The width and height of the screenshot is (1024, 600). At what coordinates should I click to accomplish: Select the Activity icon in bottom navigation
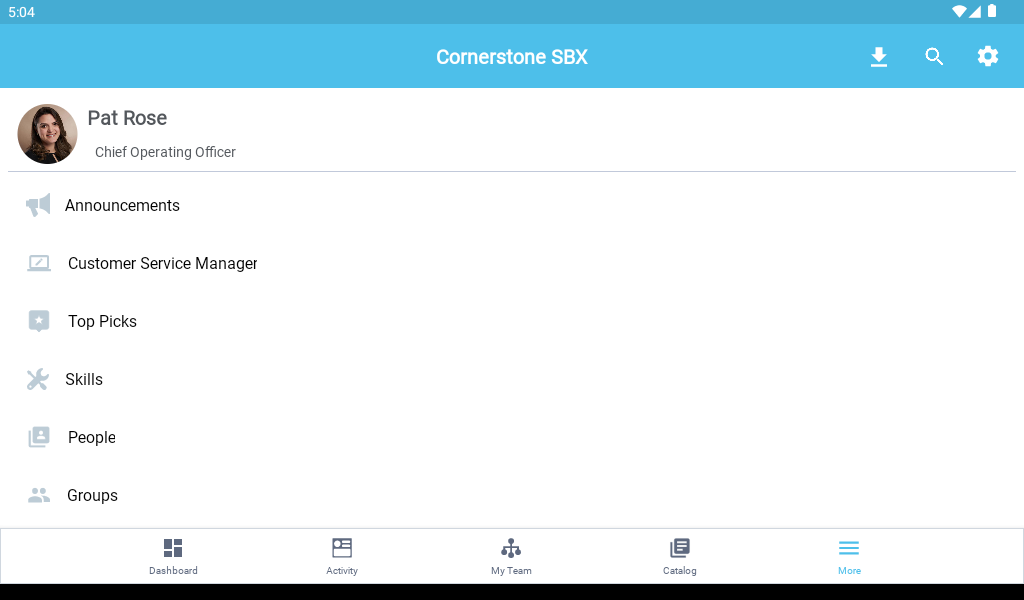point(342,548)
